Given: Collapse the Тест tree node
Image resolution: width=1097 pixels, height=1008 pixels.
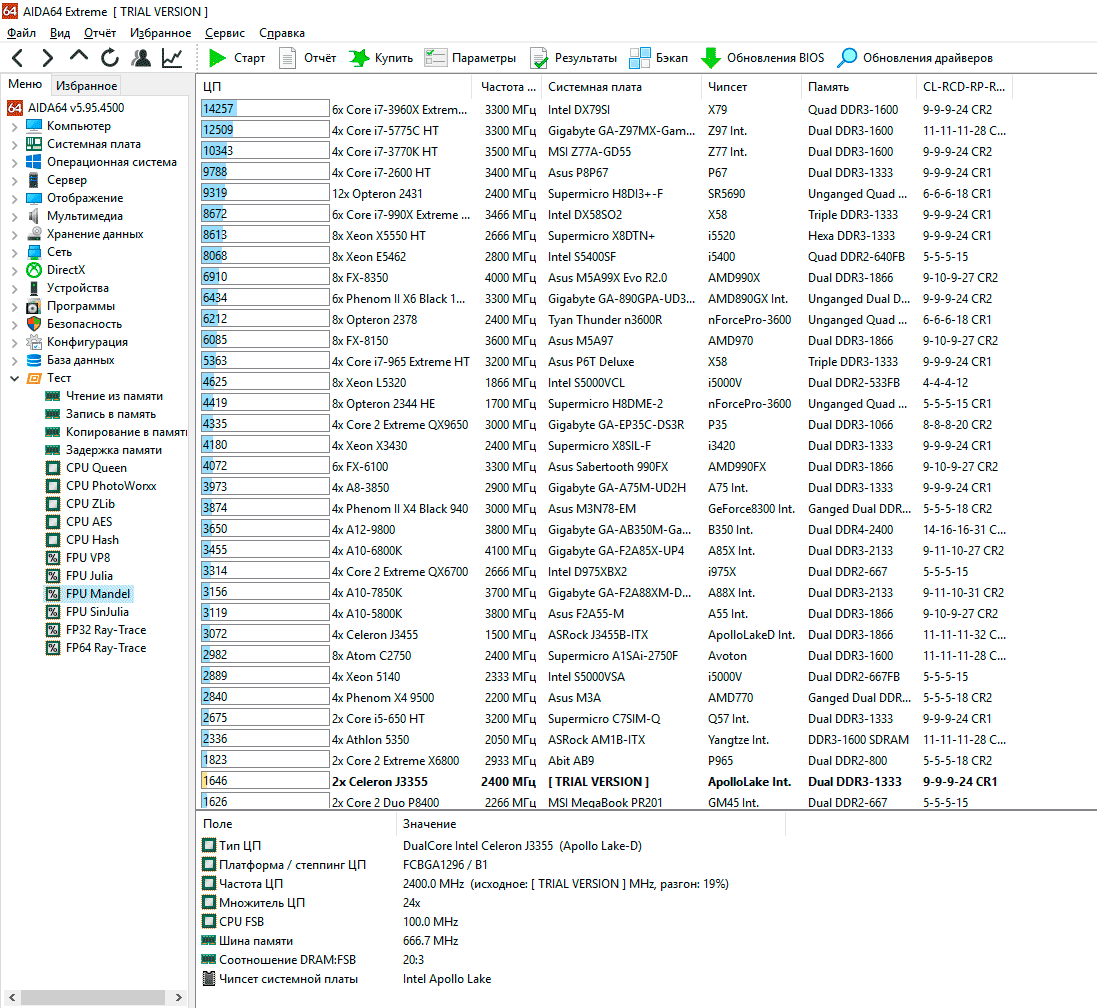Looking at the screenshot, I should (14, 378).
